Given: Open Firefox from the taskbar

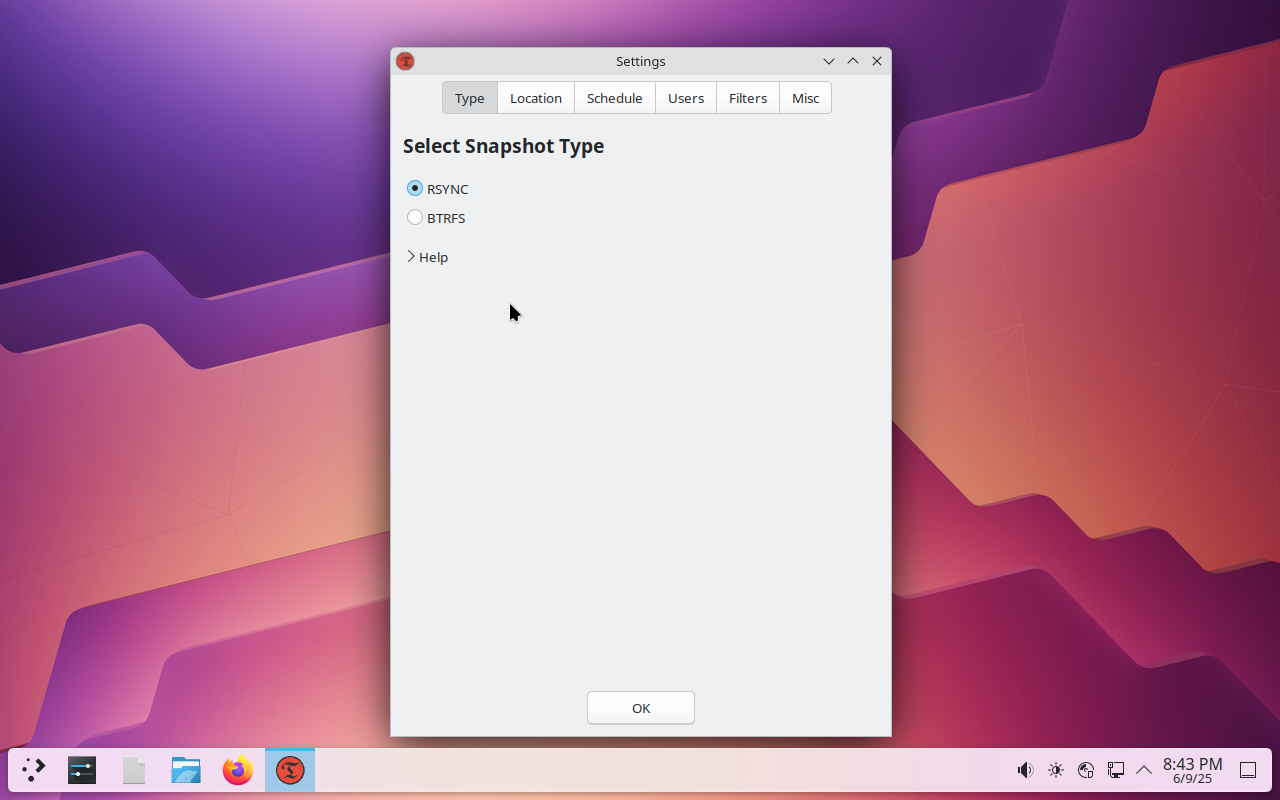Looking at the screenshot, I should point(238,770).
